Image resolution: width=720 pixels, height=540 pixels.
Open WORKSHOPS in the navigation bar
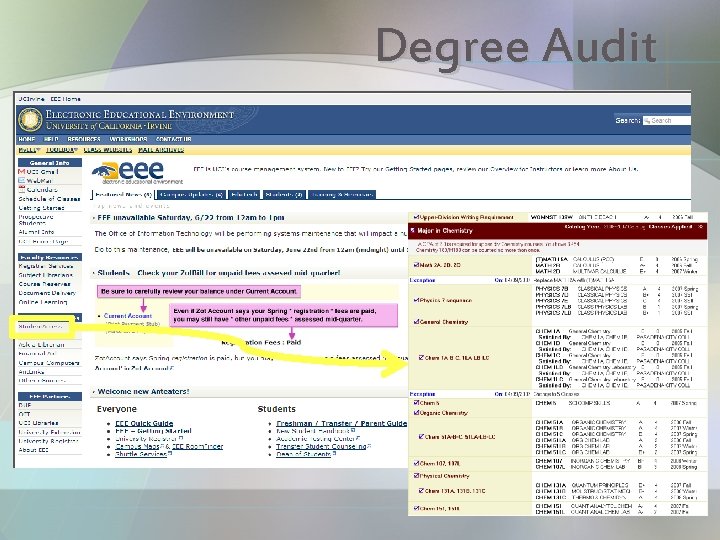click(128, 139)
